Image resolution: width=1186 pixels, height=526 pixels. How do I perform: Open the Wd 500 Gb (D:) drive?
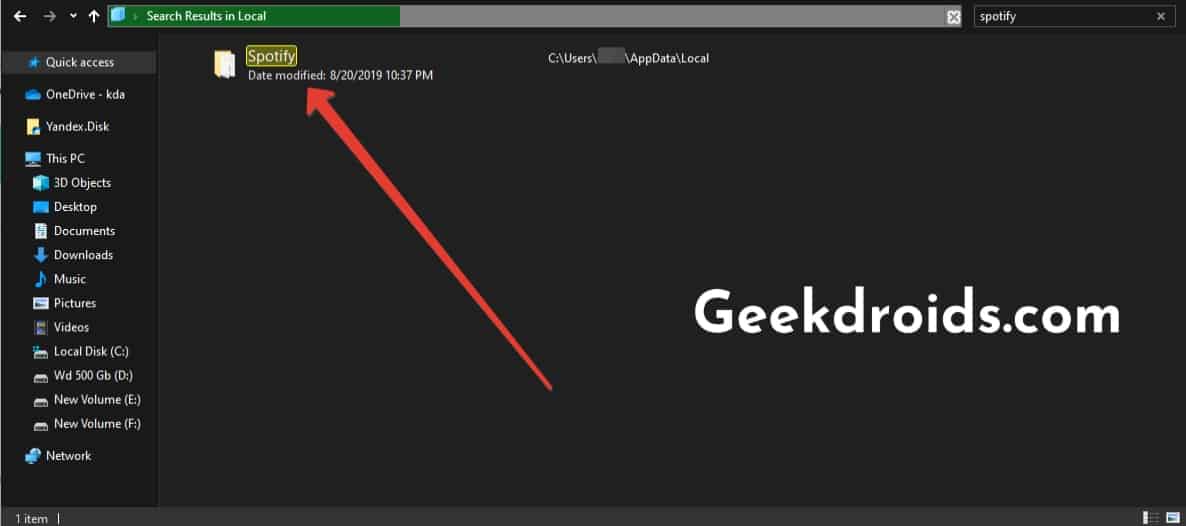tap(93, 375)
